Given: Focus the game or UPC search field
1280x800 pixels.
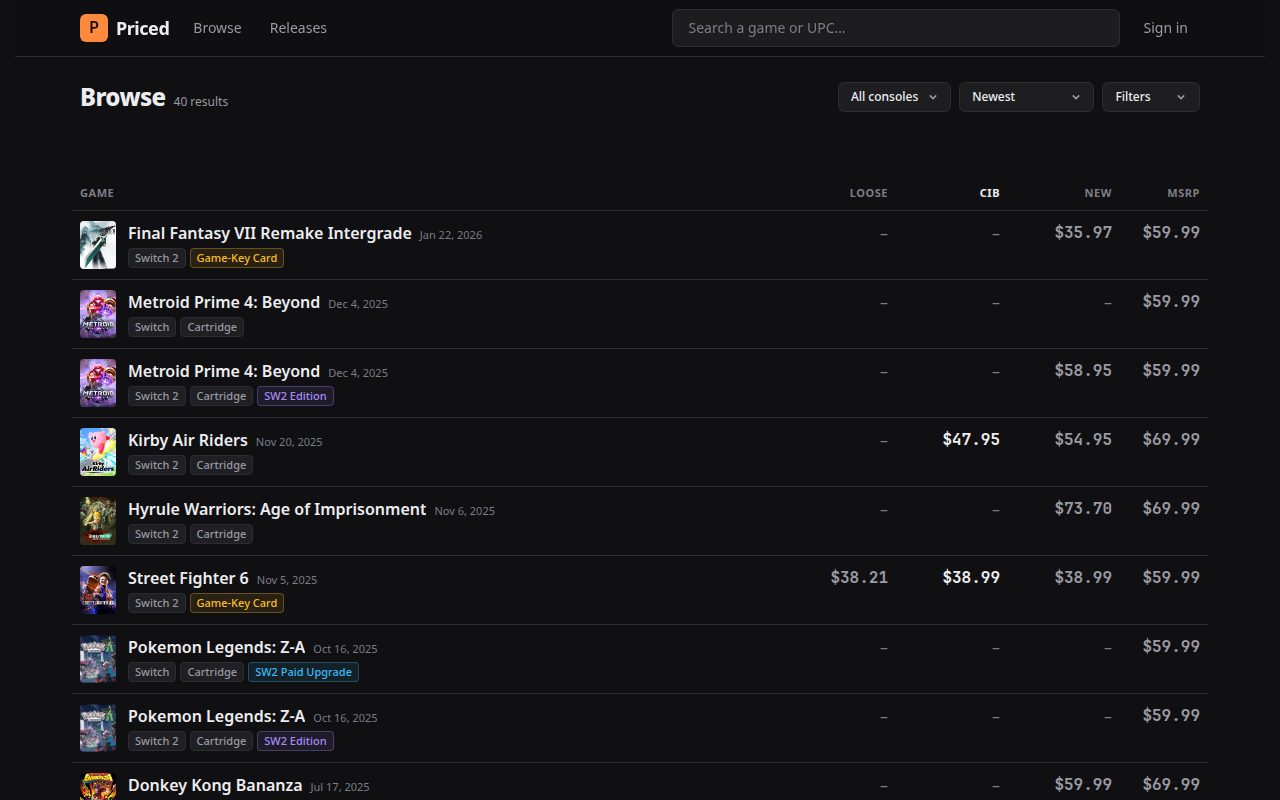Looking at the screenshot, I should point(895,28).
